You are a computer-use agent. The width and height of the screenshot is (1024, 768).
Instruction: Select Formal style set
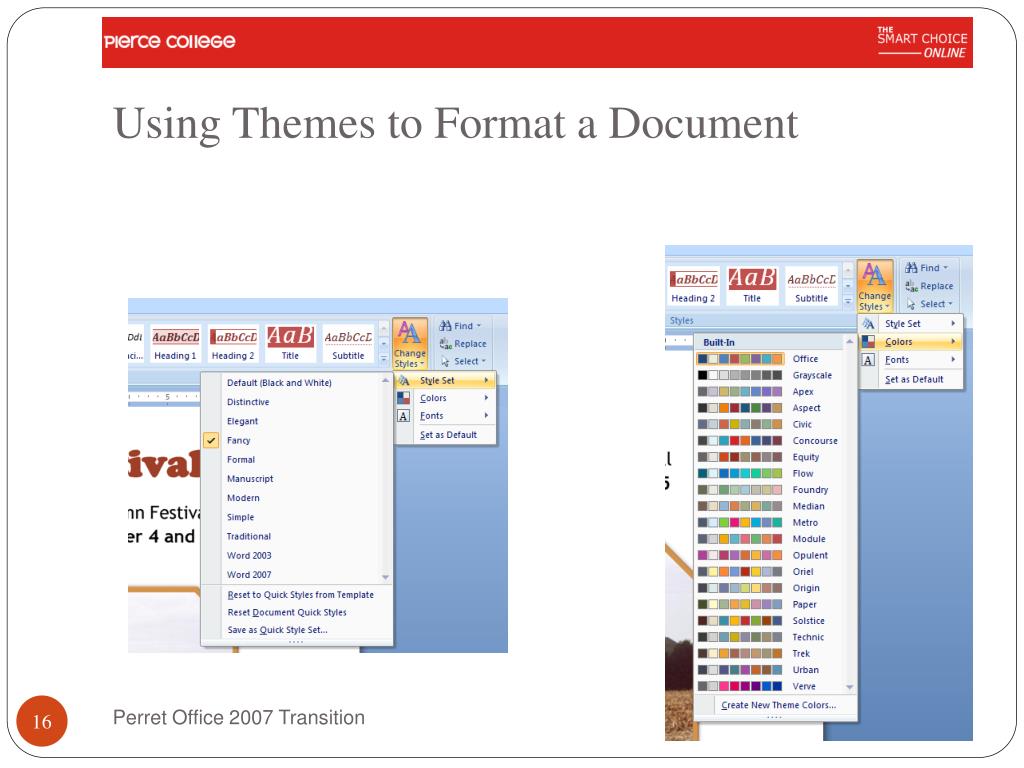(x=291, y=460)
